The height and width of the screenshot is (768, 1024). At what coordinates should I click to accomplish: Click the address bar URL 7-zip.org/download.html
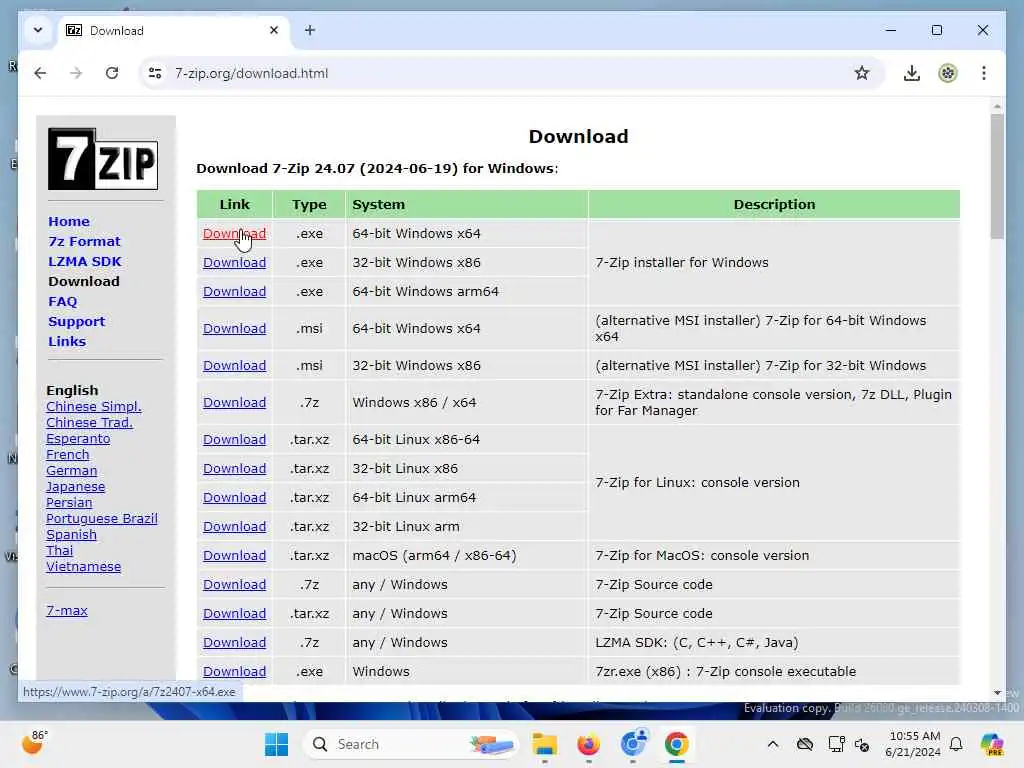click(251, 73)
